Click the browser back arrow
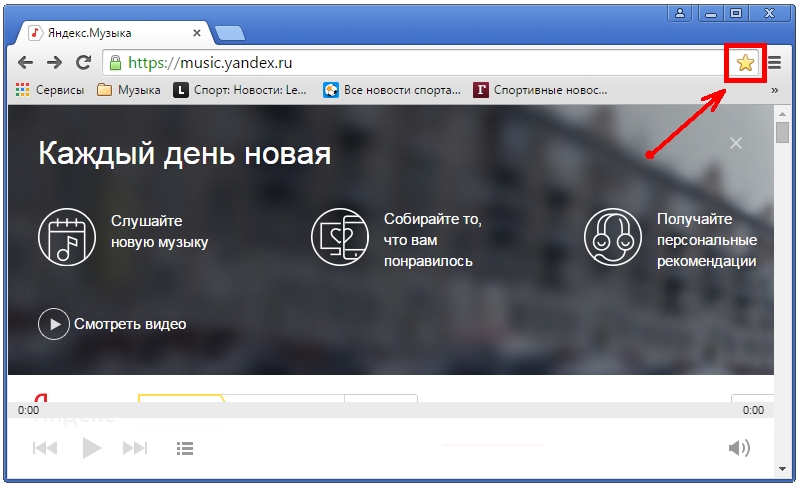Image resolution: width=797 pixels, height=486 pixels. tap(25, 63)
